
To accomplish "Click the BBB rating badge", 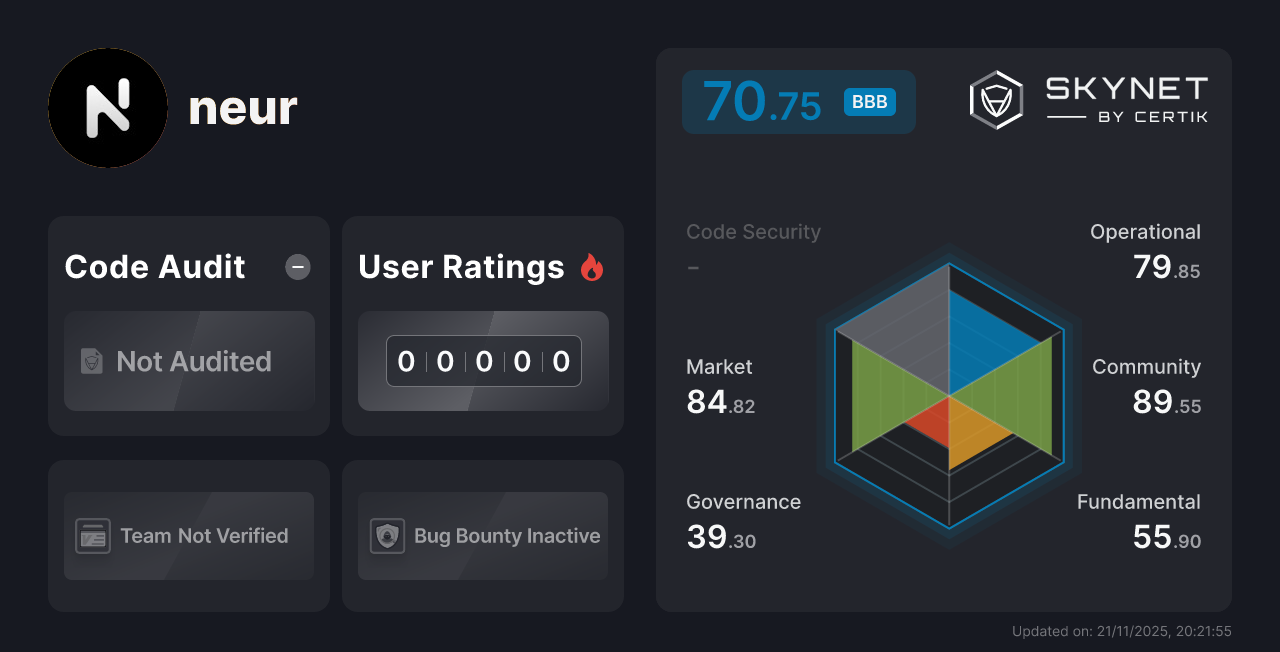I will (x=868, y=102).
